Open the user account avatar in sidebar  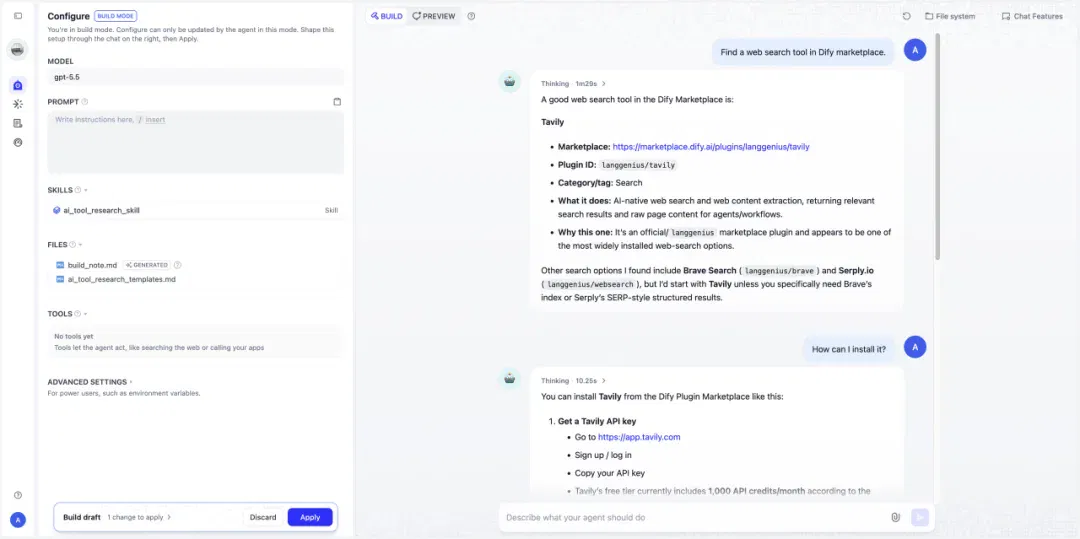pyautogui.click(x=18, y=520)
